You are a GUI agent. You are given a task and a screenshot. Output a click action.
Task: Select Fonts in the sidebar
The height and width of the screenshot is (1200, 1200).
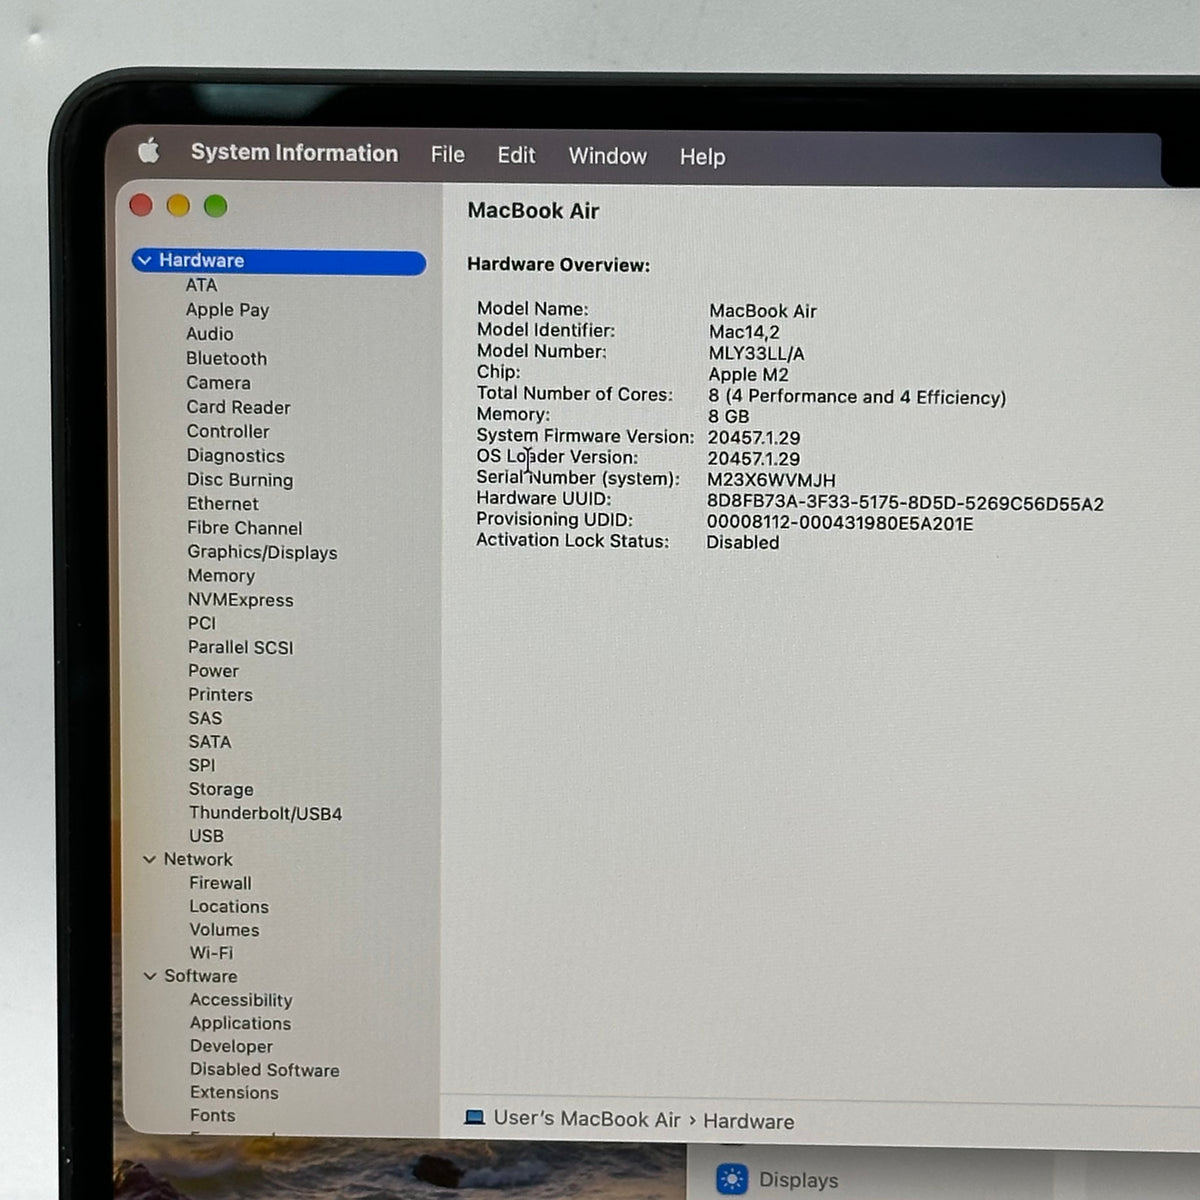coord(212,1115)
